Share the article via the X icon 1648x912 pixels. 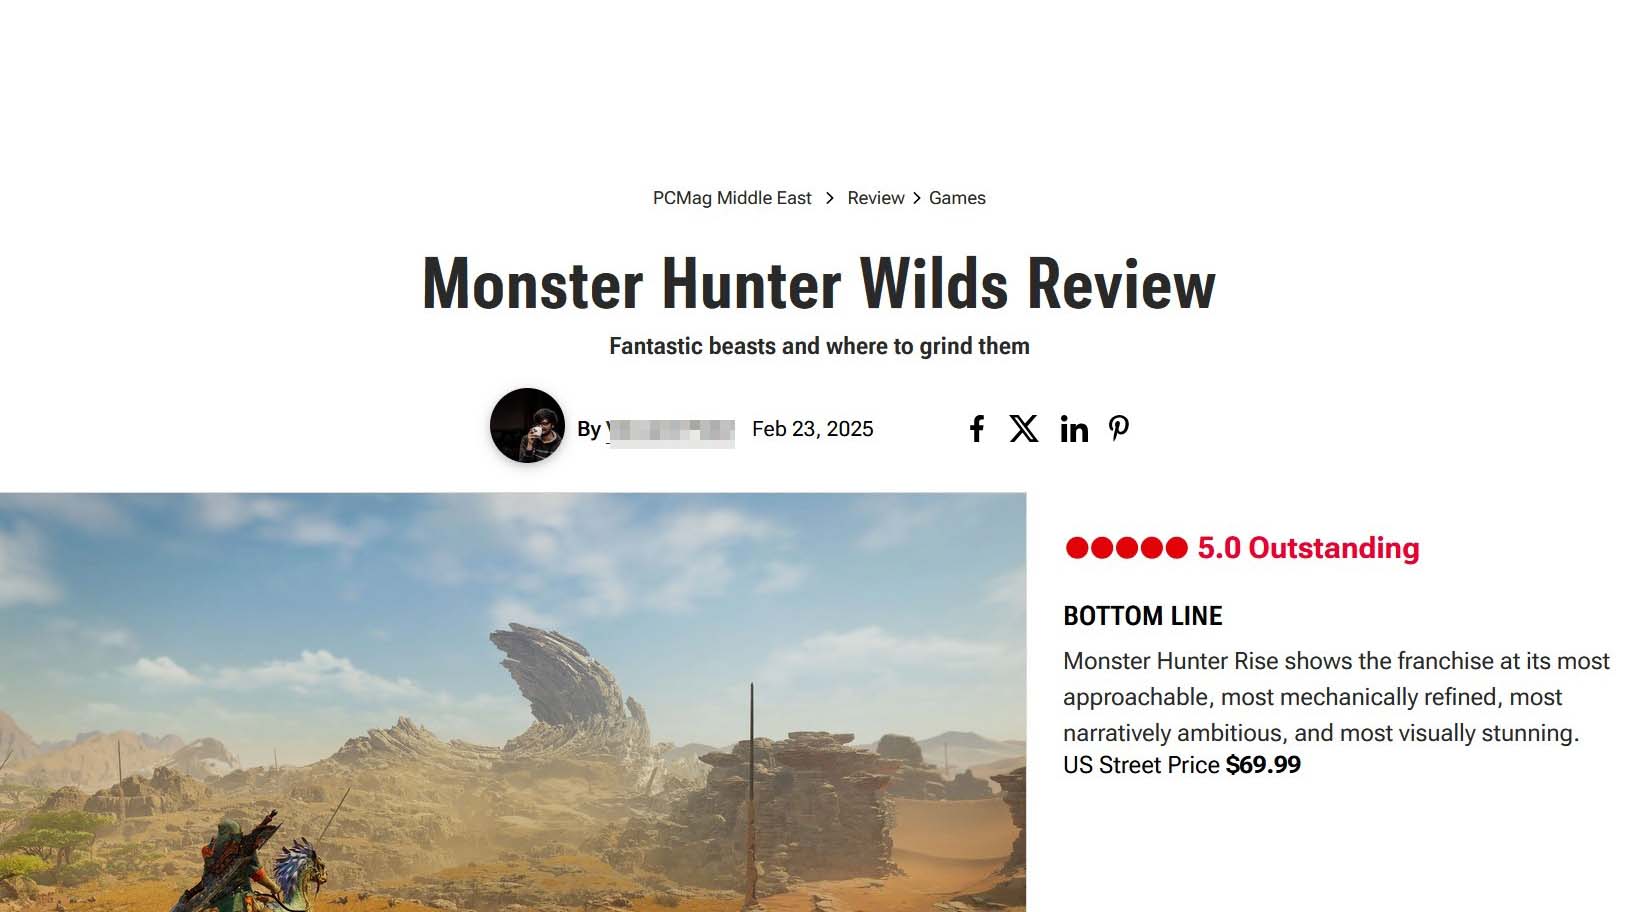(x=1023, y=429)
